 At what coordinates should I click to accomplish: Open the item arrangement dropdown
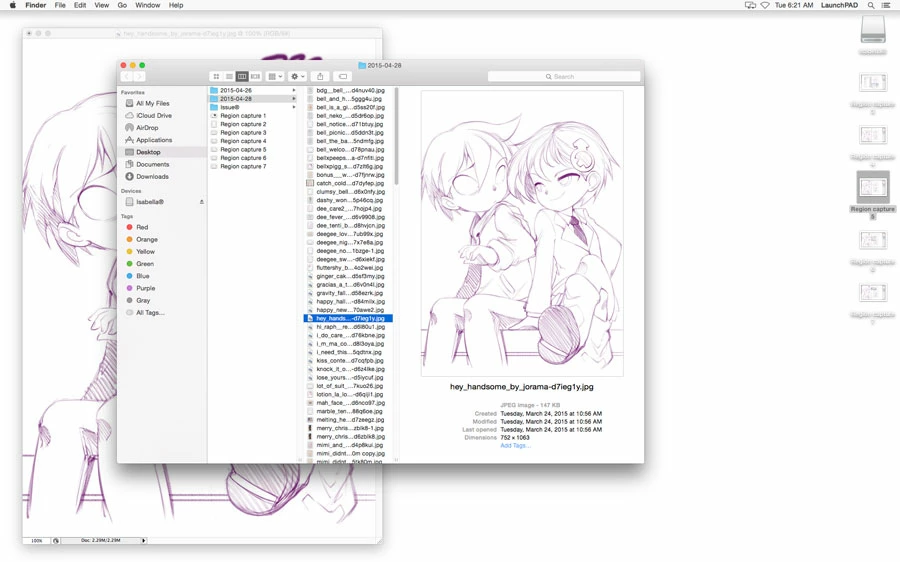[x=276, y=76]
